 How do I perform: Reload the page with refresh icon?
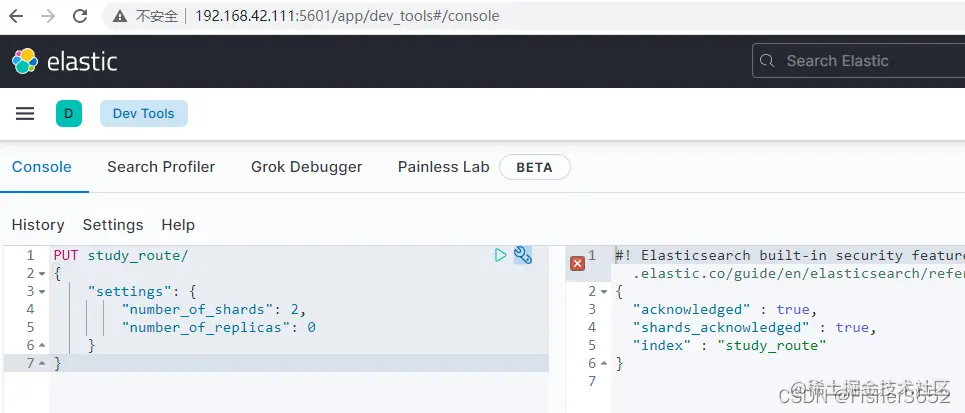click(80, 16)
